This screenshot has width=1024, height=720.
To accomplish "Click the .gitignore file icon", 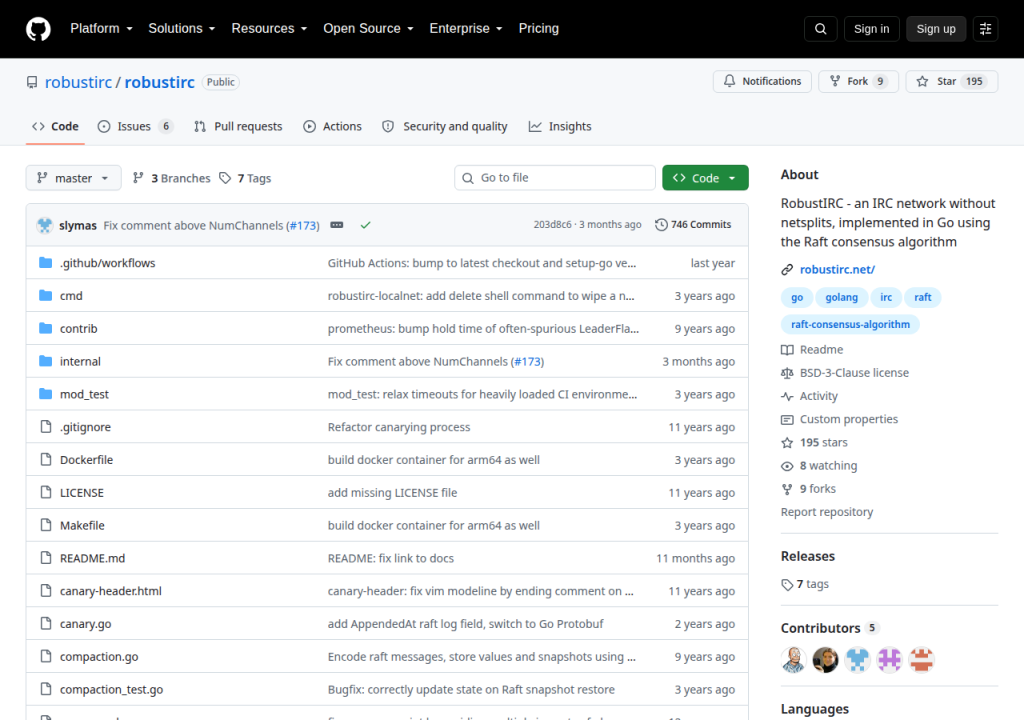I will (46, 427).
